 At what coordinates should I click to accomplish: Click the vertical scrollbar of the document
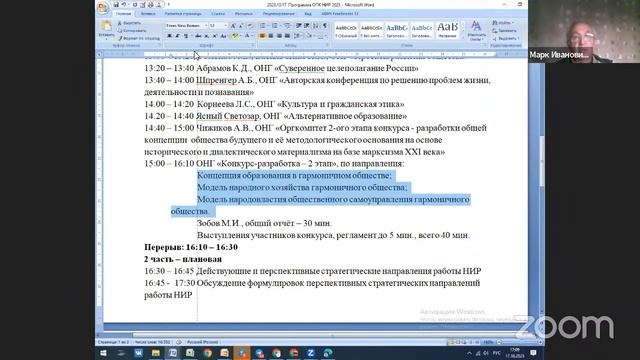[x=542, y=162]
